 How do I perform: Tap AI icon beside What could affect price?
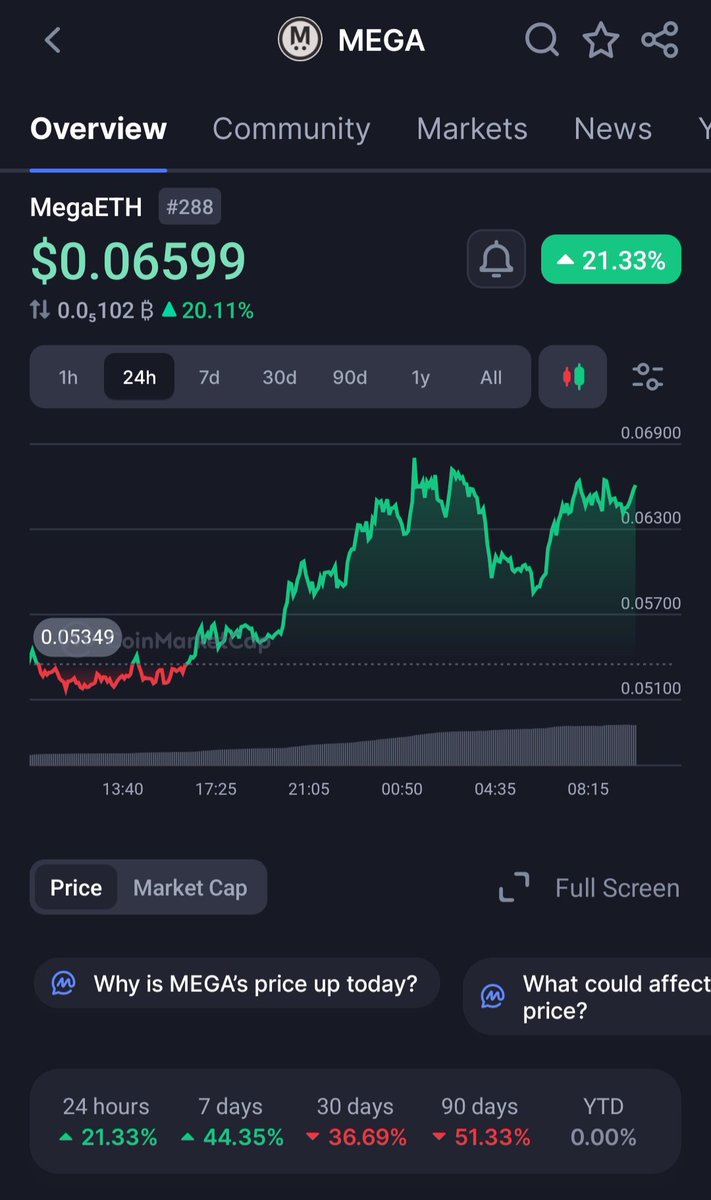click(x=492, y=997)
